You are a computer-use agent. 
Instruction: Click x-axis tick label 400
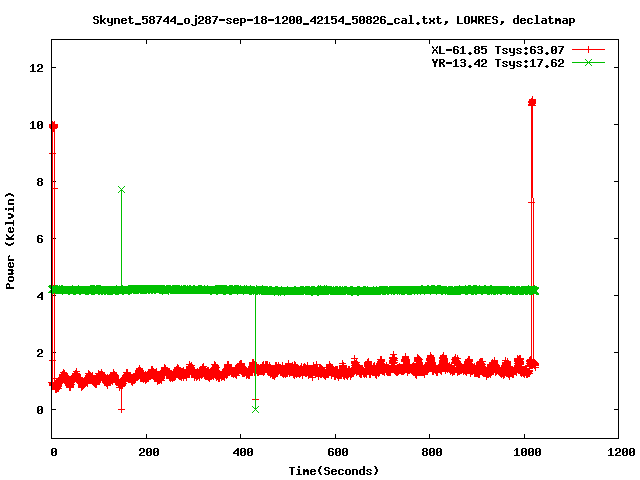(242, 452)
